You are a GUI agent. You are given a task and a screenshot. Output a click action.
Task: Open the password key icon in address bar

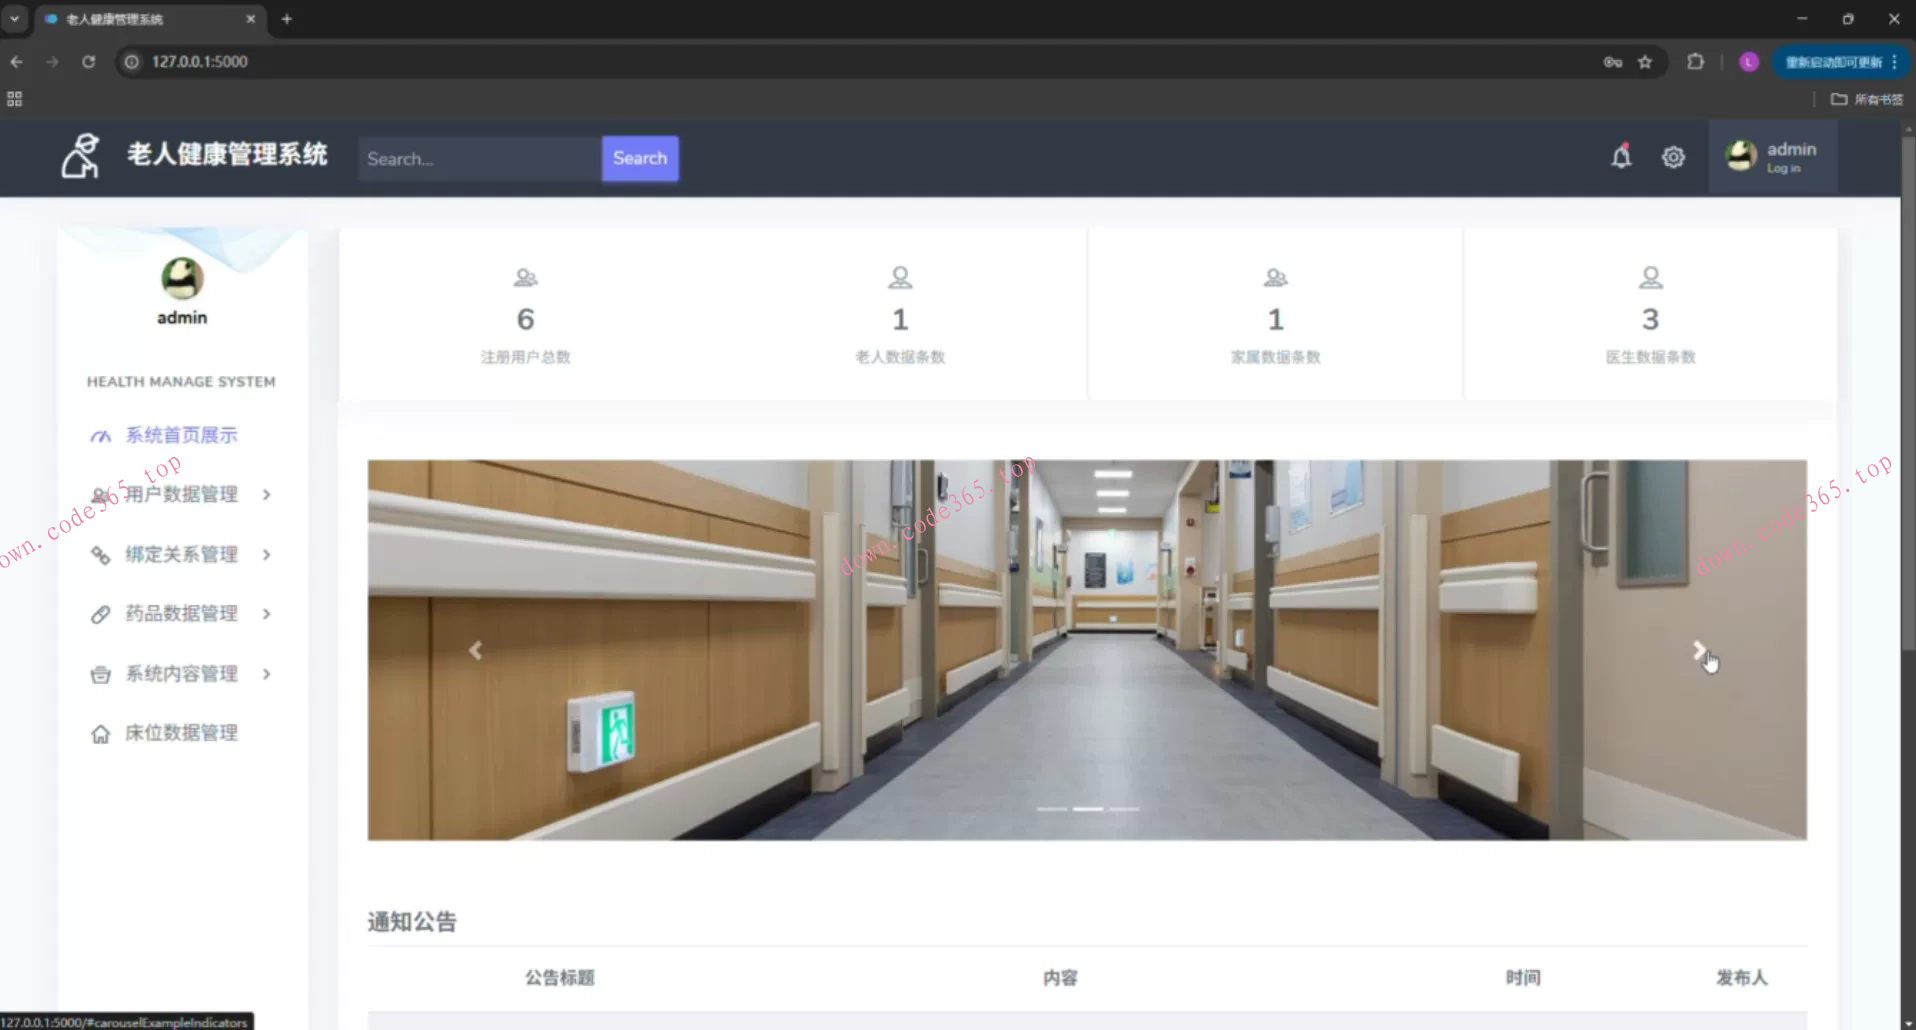pos(1612,62)
